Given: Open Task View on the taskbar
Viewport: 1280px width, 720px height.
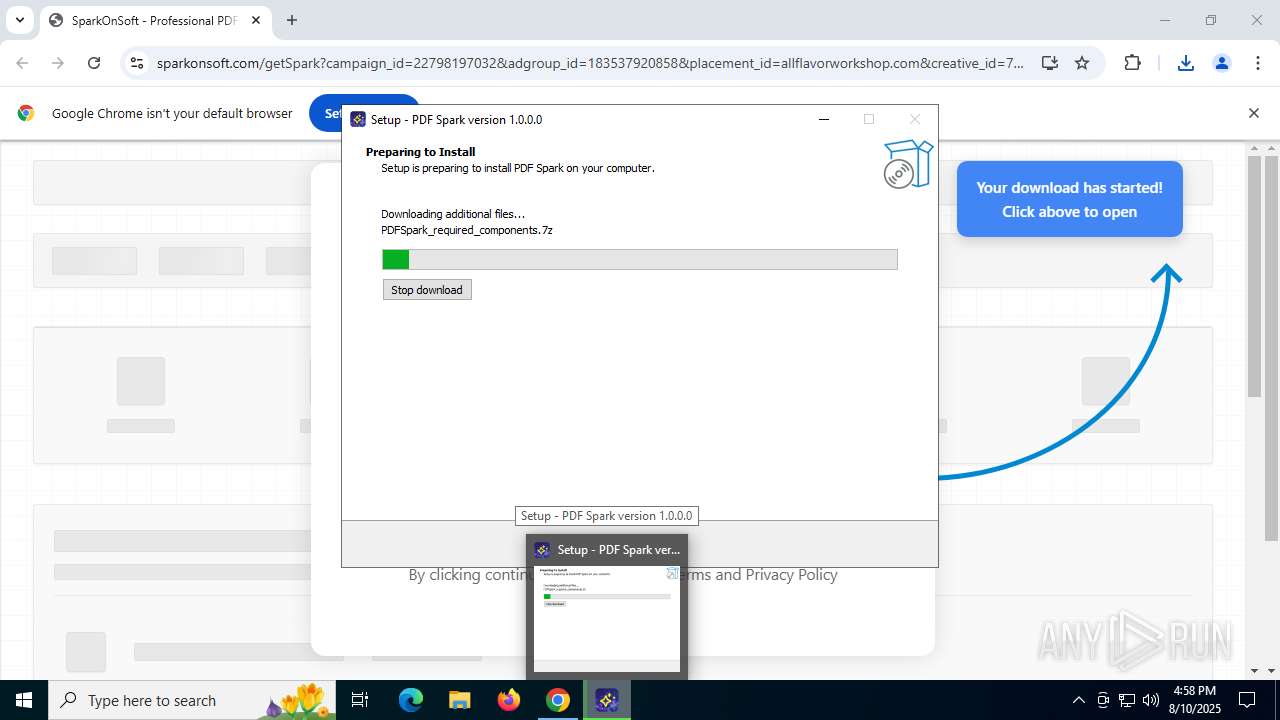Looking at the screenshot, I should [x=360, y=700].
